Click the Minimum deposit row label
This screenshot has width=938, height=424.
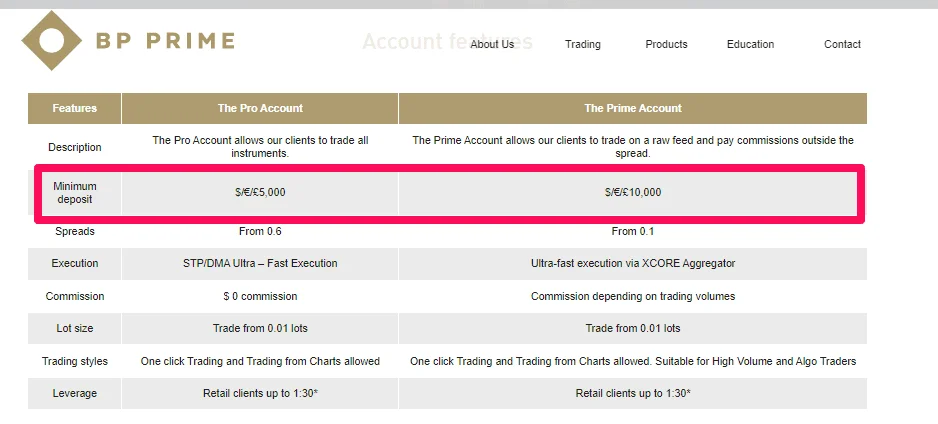(75, 193)
